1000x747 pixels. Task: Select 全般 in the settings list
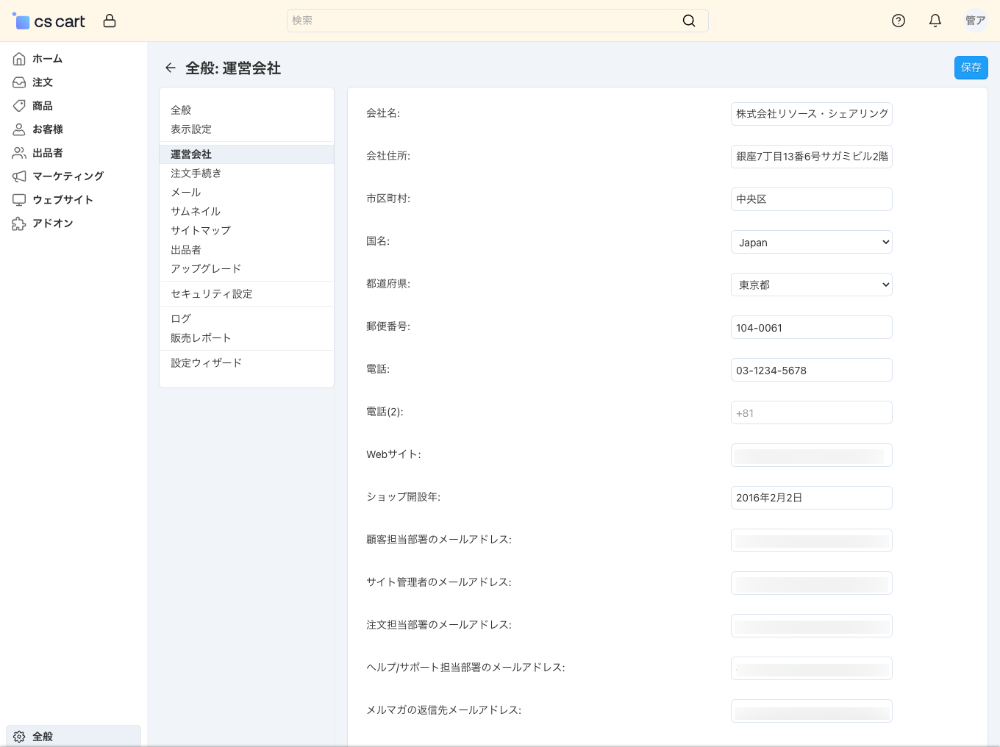(181, 110)
